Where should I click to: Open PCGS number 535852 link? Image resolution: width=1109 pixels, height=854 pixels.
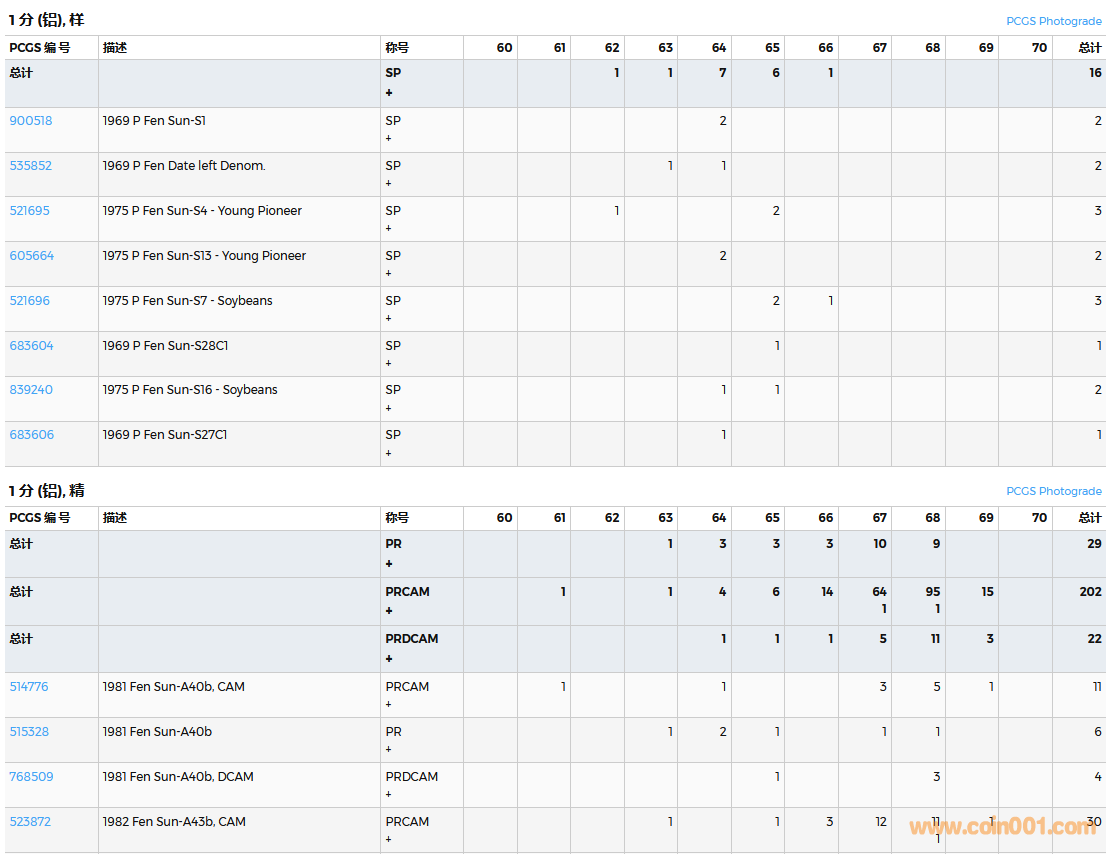31,166
